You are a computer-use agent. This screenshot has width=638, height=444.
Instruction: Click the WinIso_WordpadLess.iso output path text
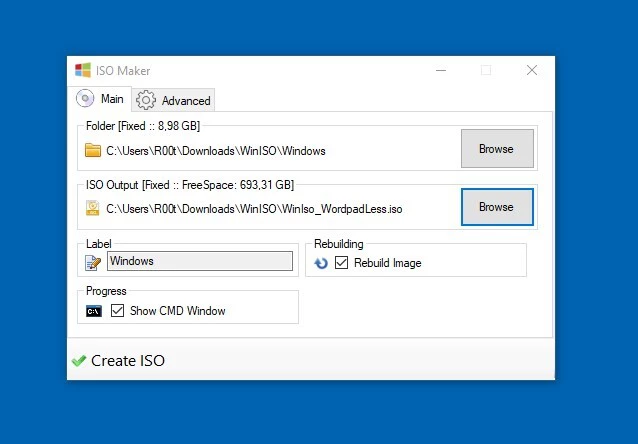(x=254, y=208)
